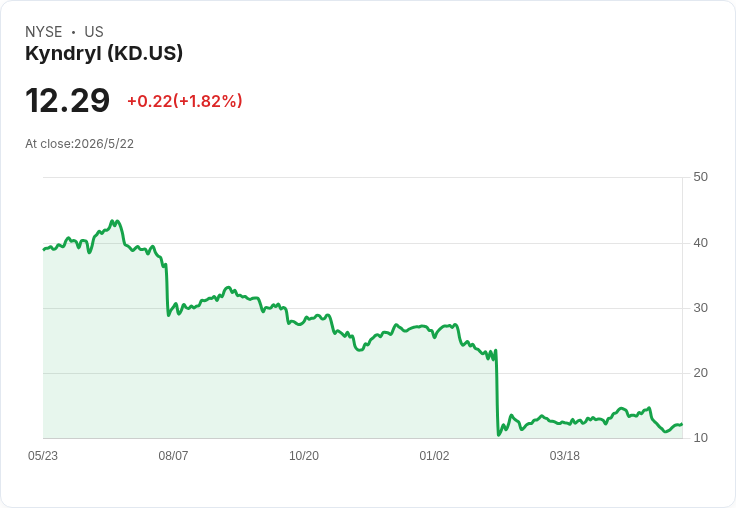This screenshot has height=508, width=736.
Task: Click the chart line's lowest point after crash
Action: coord(498,435)
